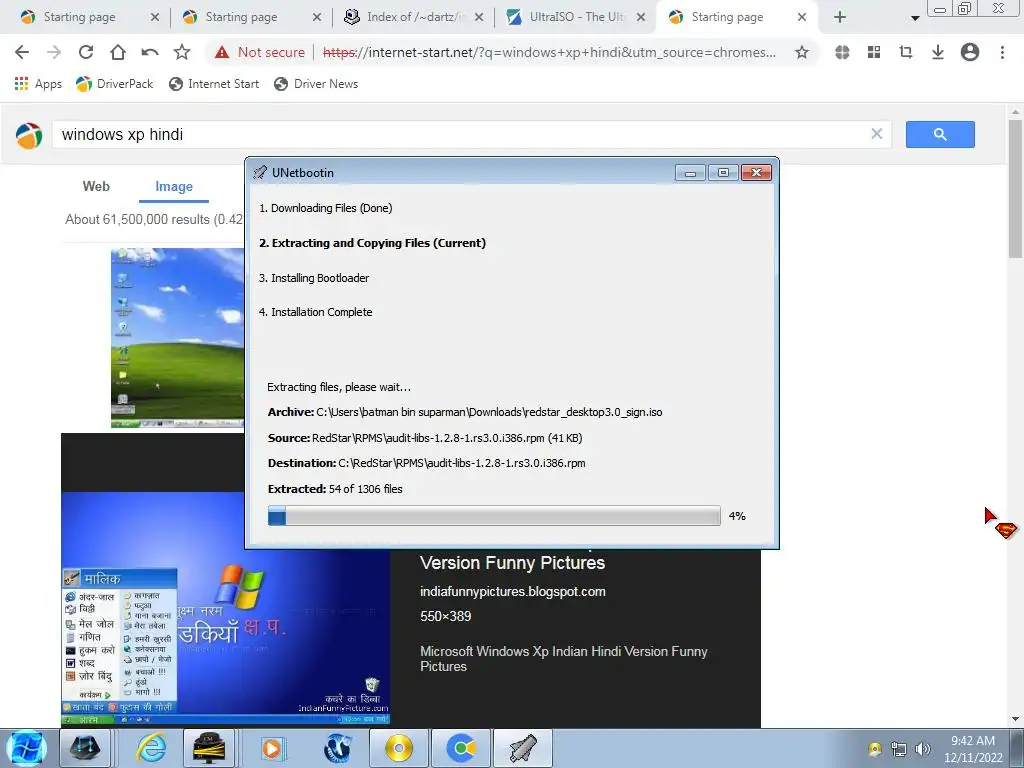Click the Internet Start logo beside search box
Screen dimensions: 1024x768
29,135
